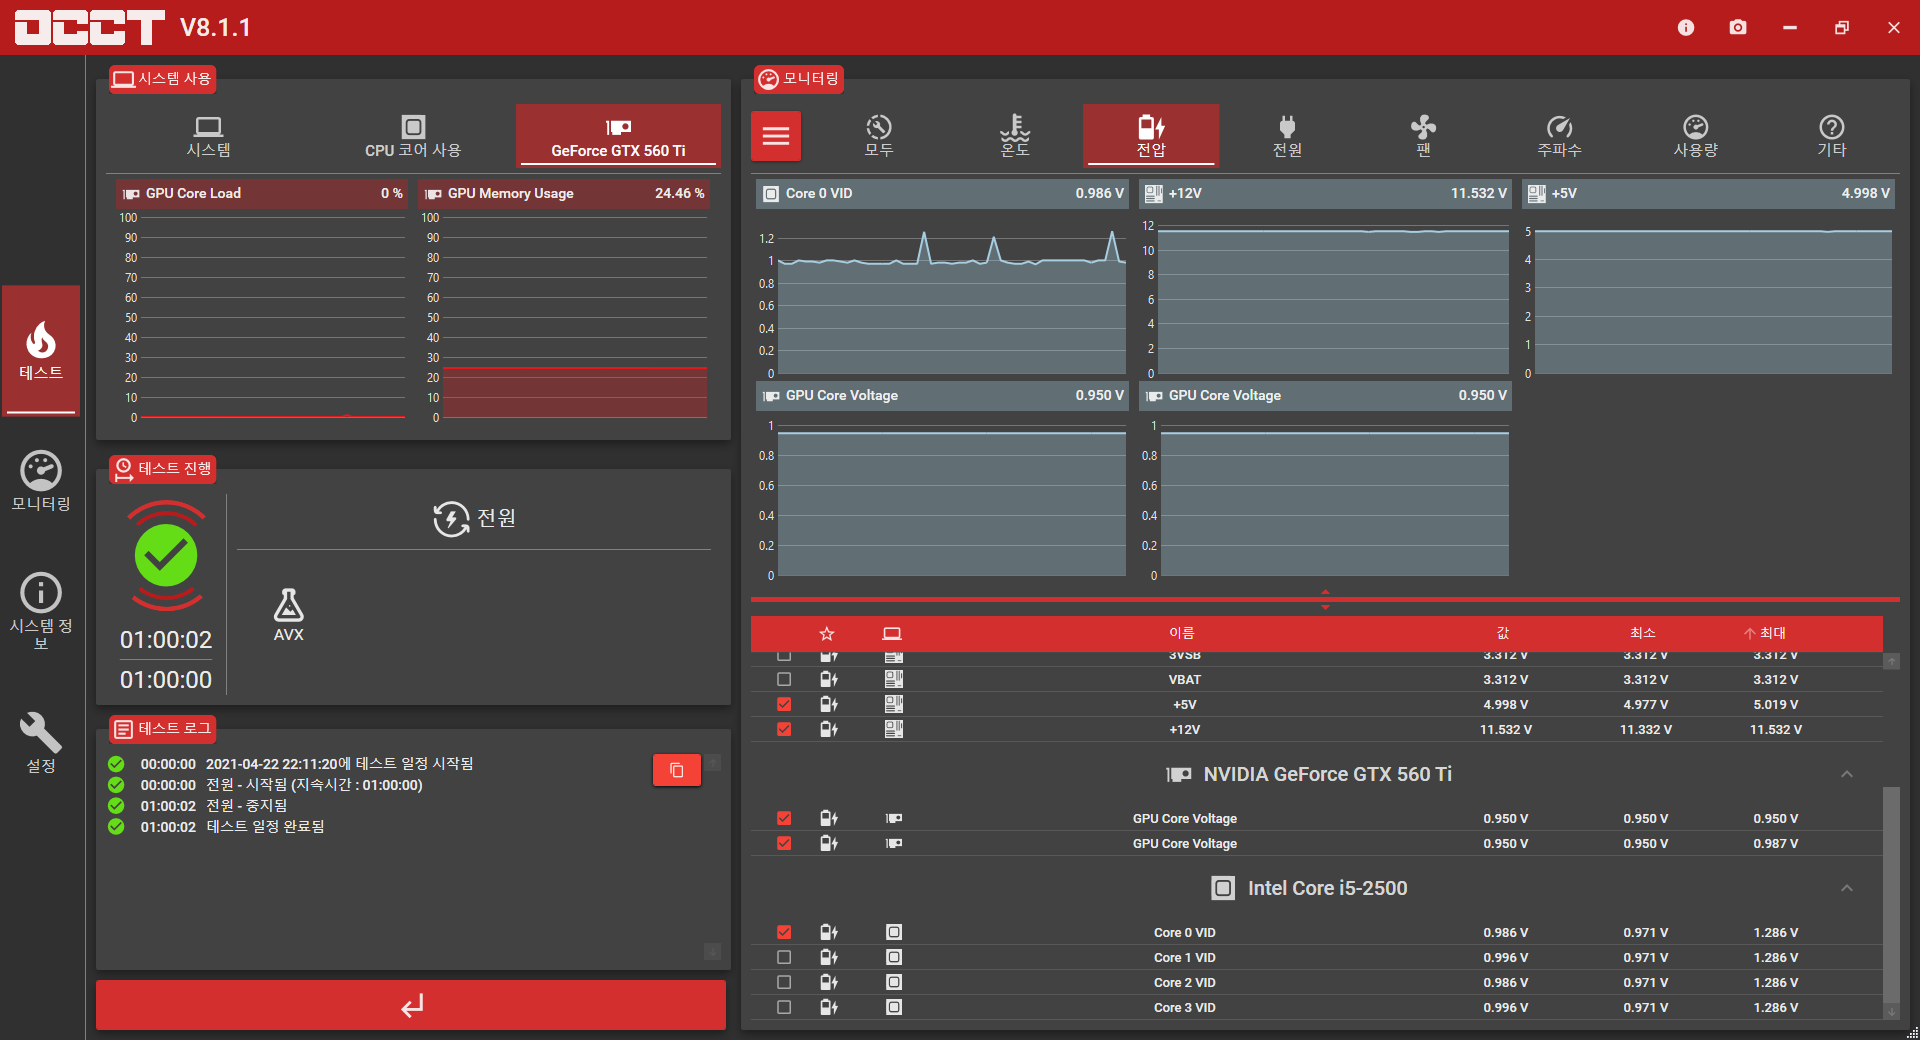Select the 주파수 monitoring tab
Screen dimensions: 1920x1040
pos(1559,136)
